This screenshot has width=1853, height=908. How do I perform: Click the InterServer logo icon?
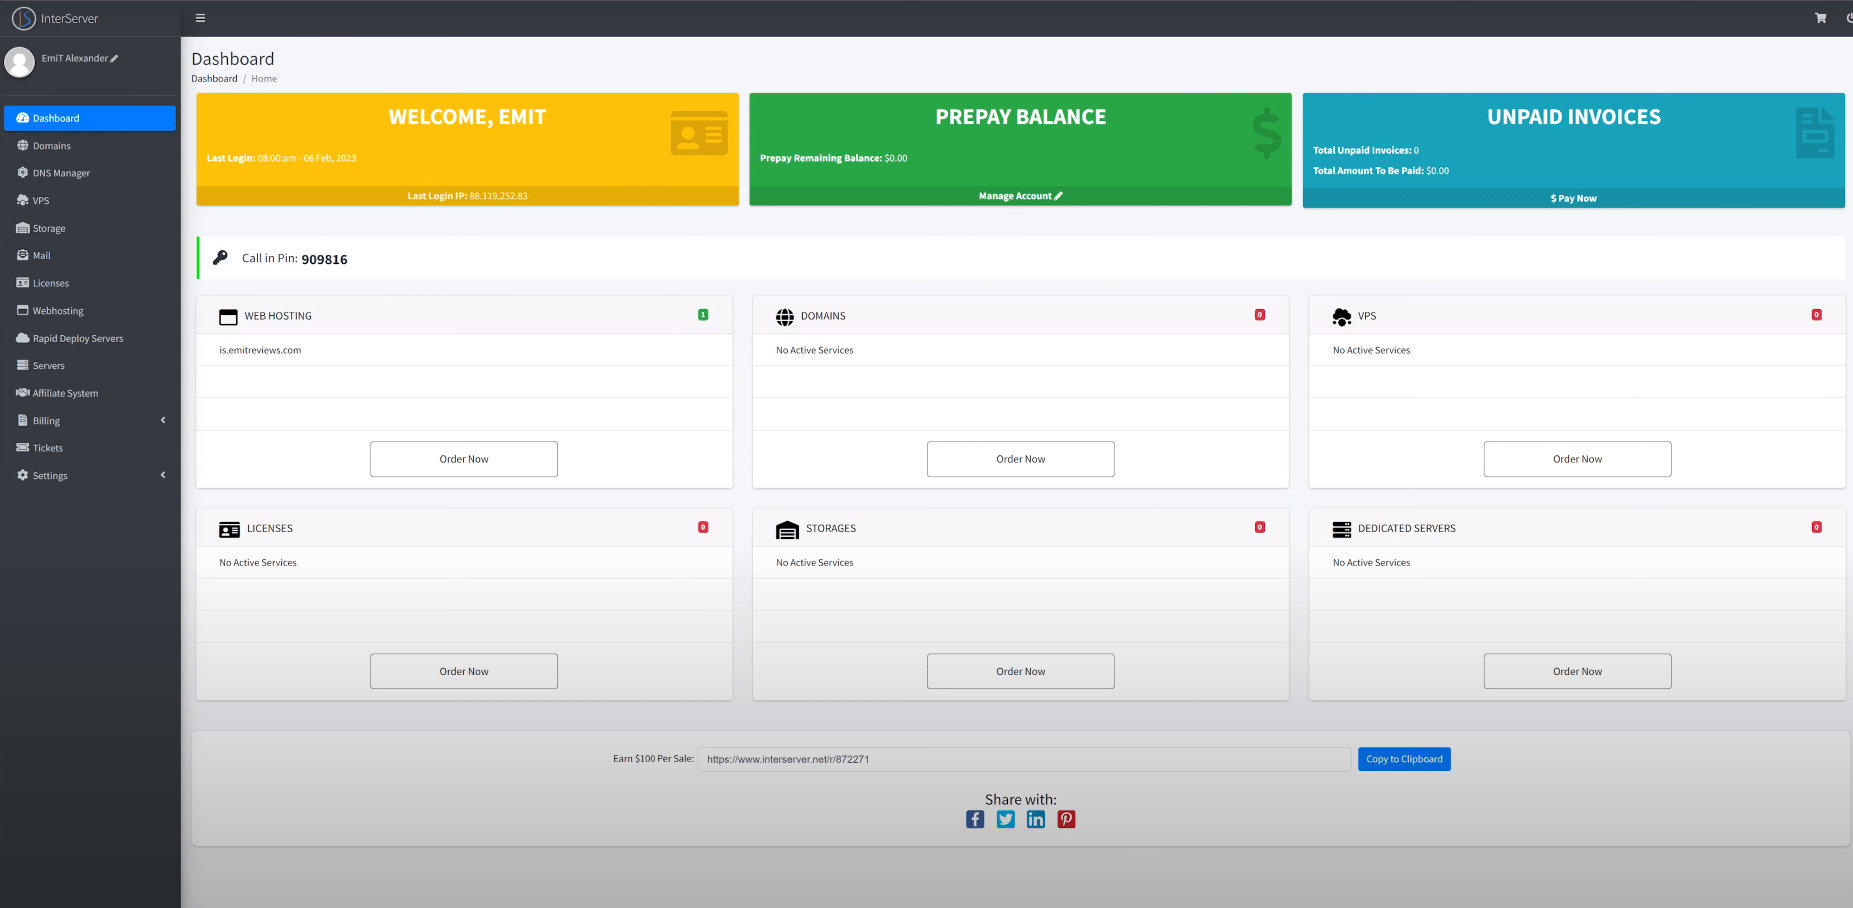[x=23, y=18]
